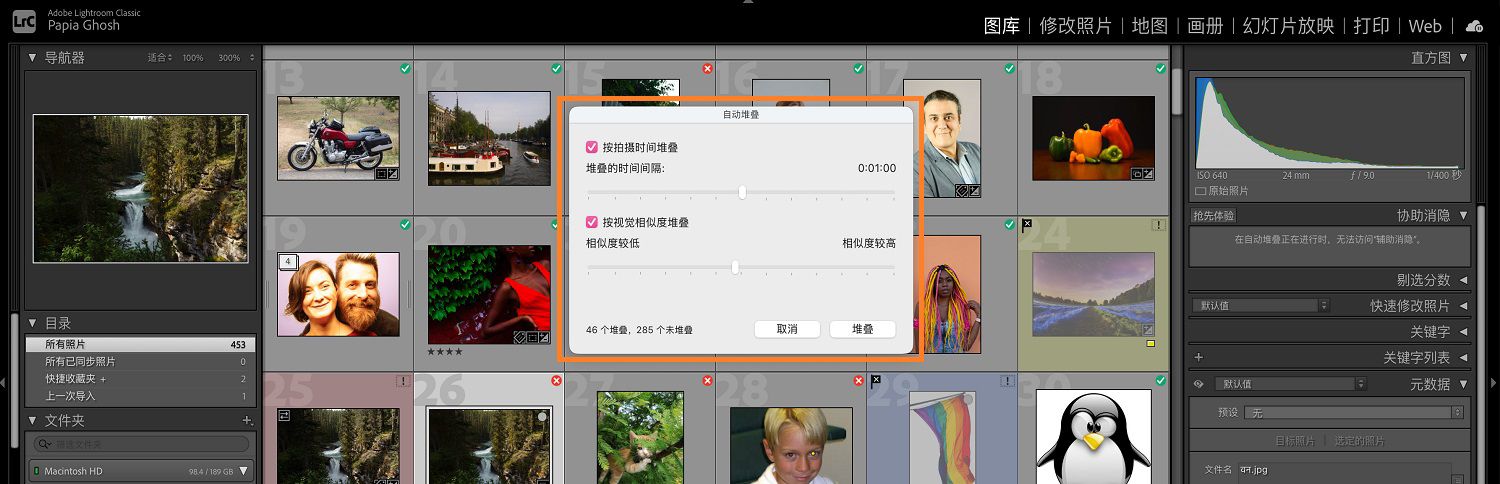Click the yellow color label on photo 24
Viewport: 1500px width, 484px height.
1149,344
